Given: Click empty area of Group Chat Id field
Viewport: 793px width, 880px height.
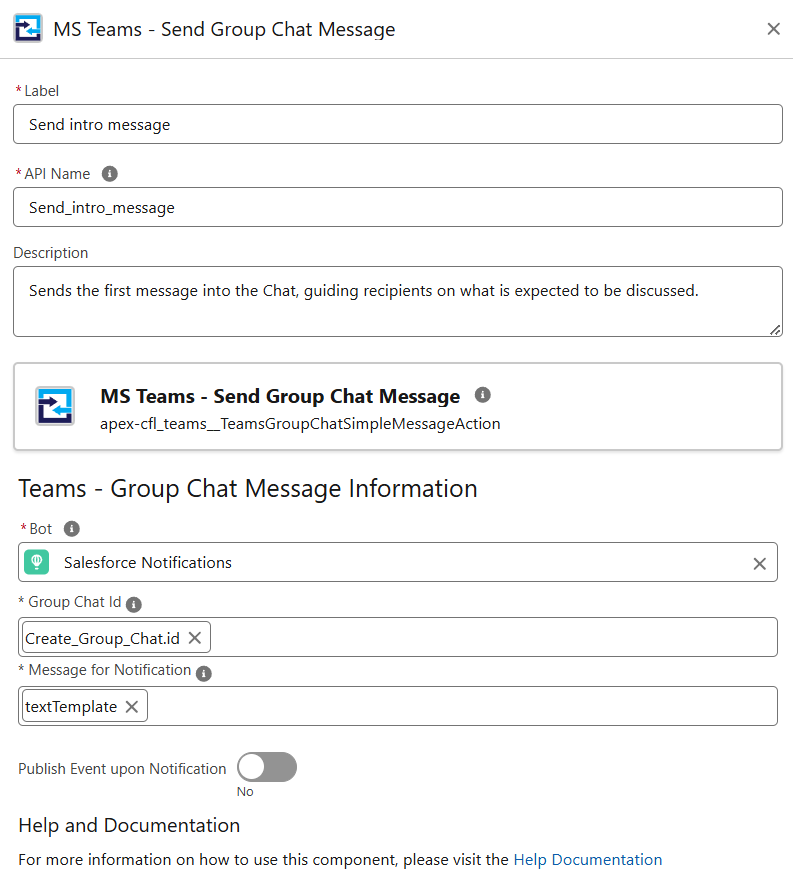Looking at the screenshot, I should click(494, 637).
